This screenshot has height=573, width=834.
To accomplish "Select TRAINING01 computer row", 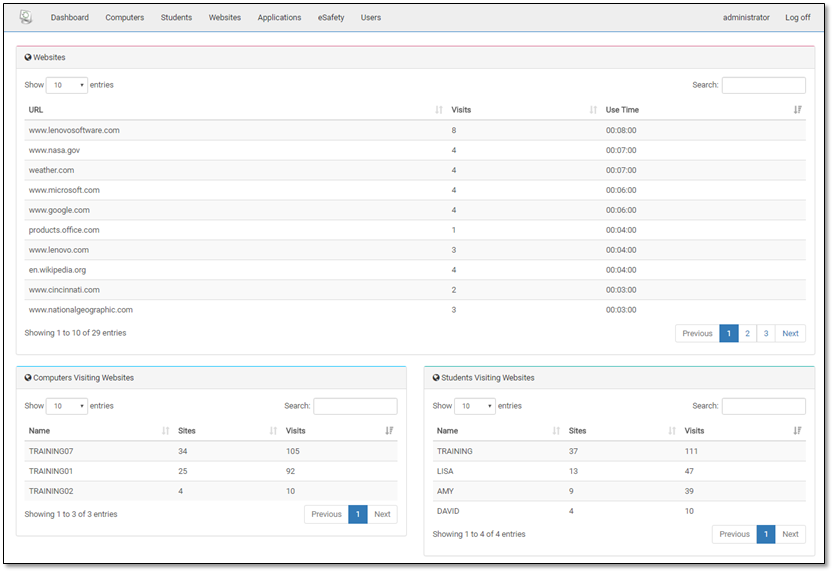I will click(x=211, y=471).
